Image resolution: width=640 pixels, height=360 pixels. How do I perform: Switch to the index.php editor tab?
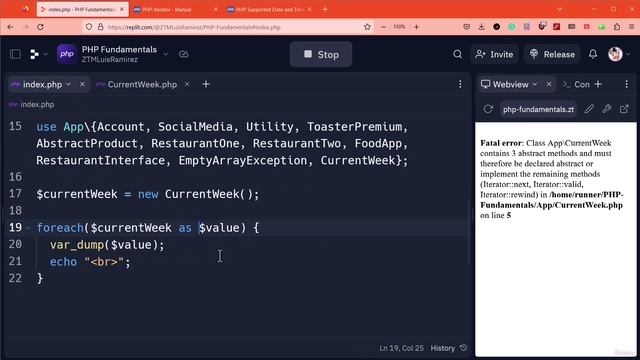pos(42,84)
